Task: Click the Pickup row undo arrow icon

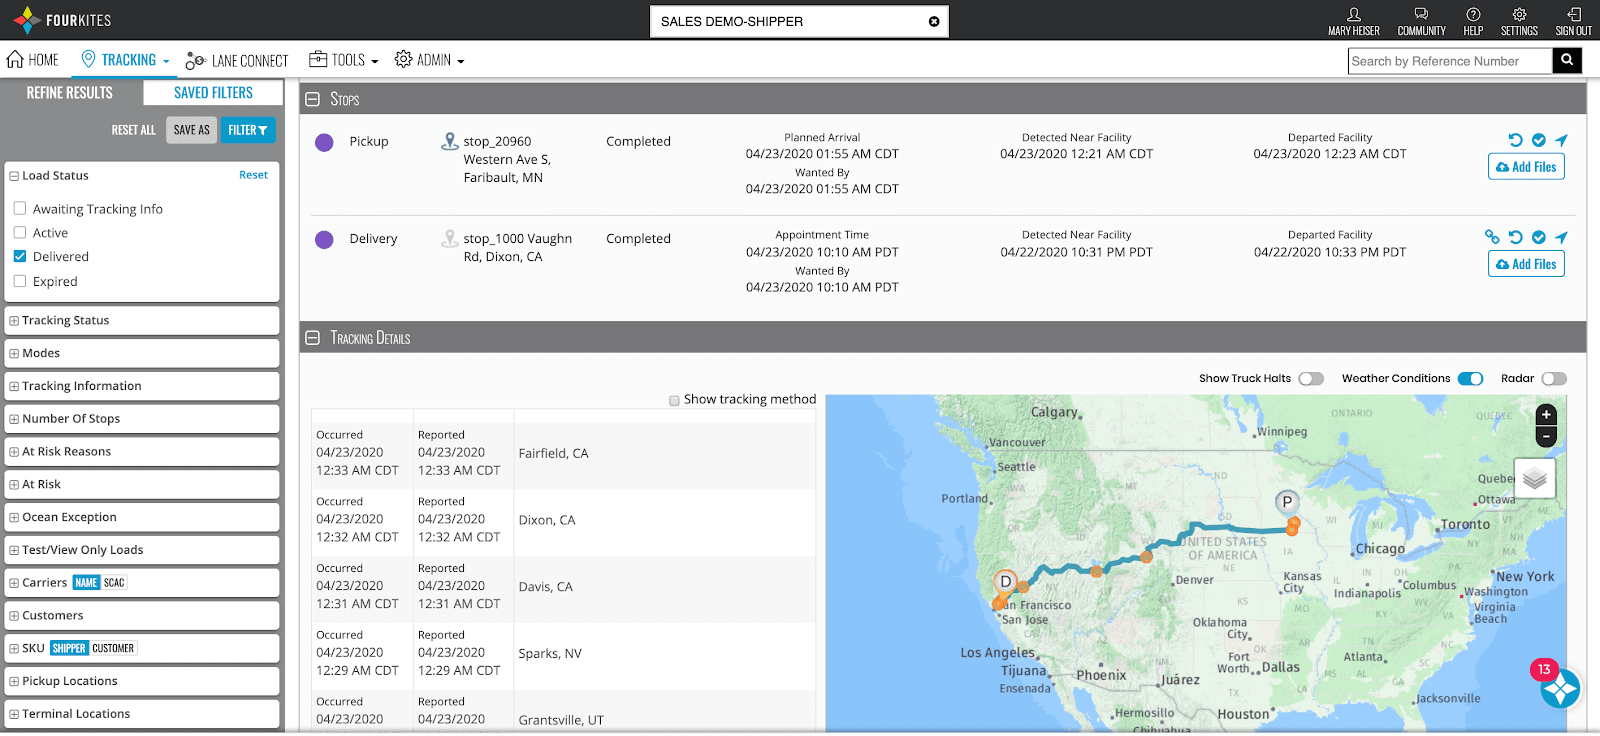Action: pos(1515,140)
